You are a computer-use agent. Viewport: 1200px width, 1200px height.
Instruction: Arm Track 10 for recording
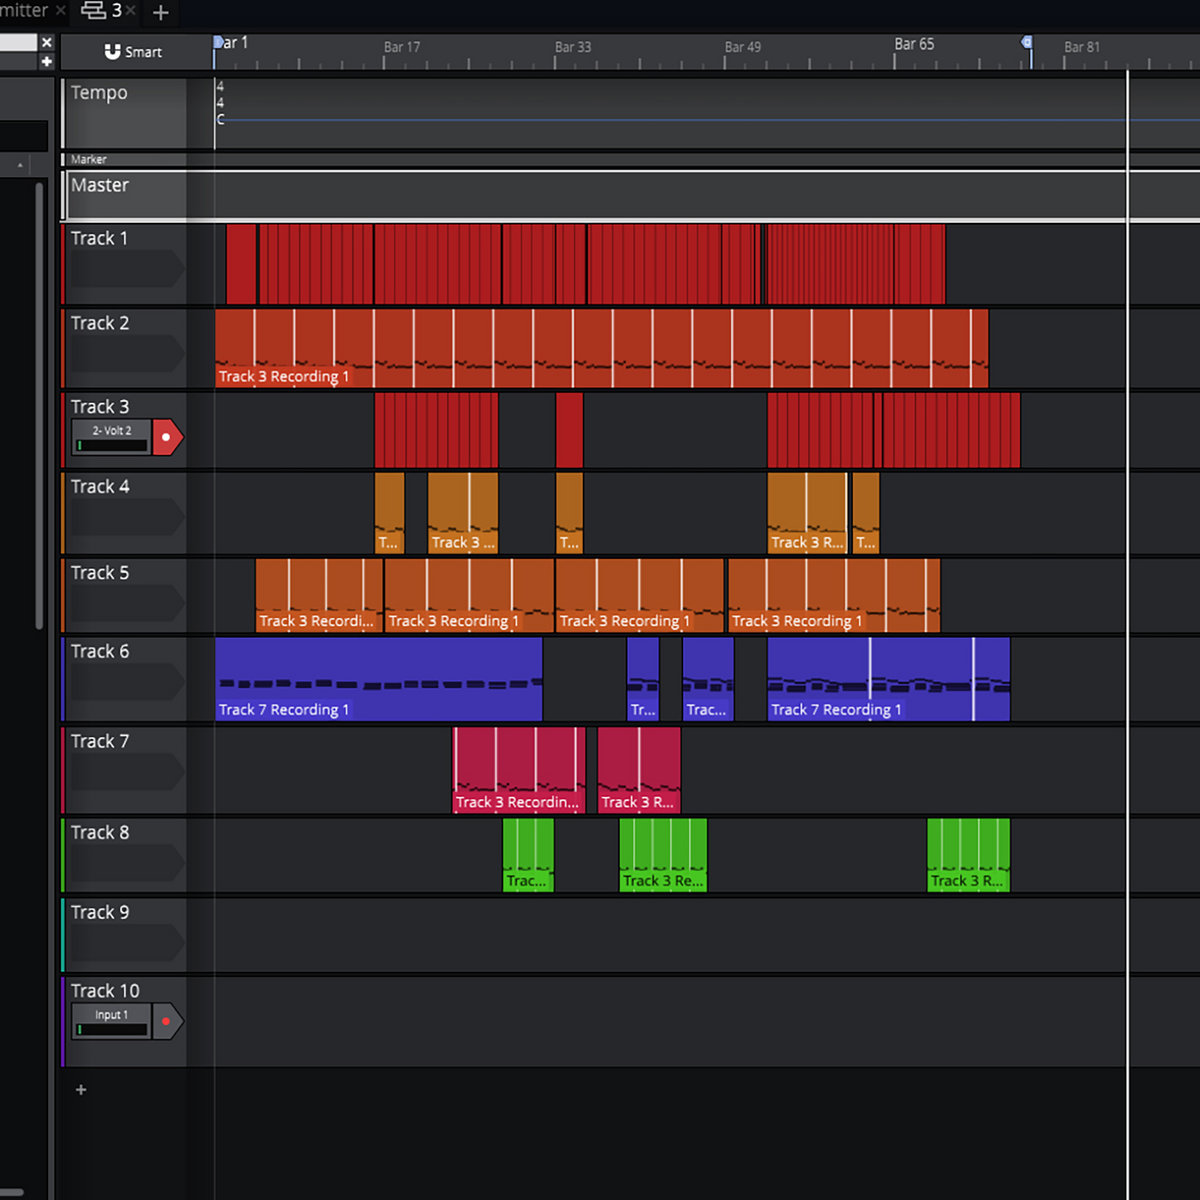[167, 1021]
